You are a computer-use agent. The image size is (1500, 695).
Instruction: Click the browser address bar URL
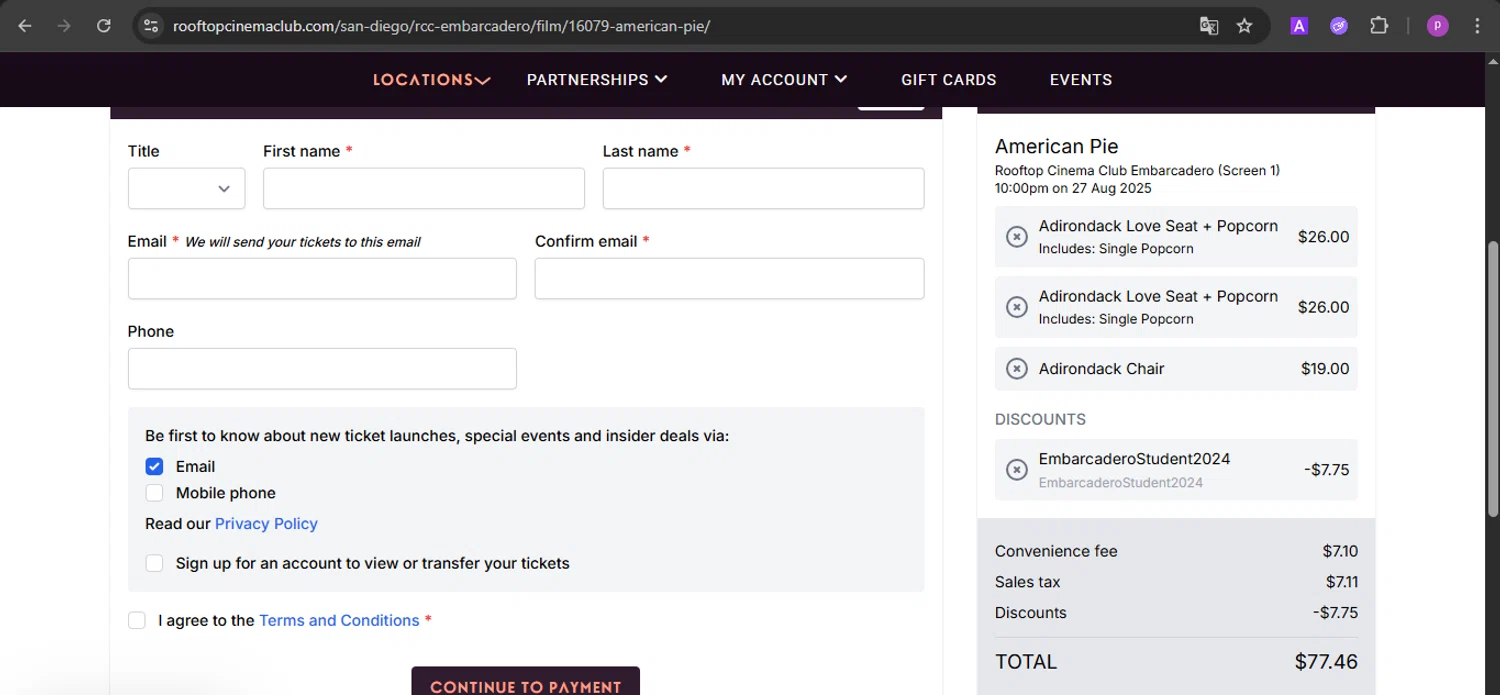[x=441, y=26]
